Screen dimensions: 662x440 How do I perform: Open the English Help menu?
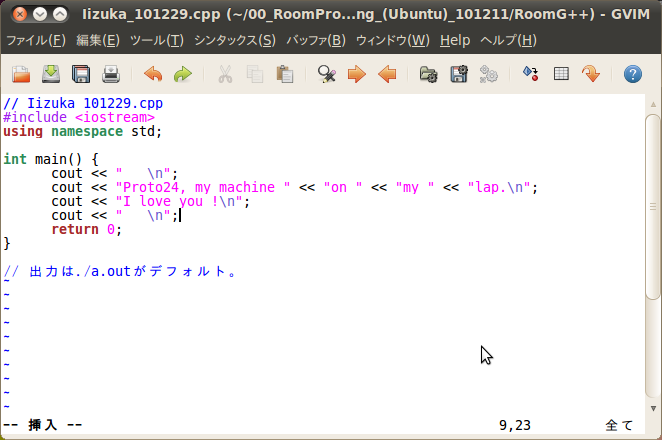[x=455, y=41]
